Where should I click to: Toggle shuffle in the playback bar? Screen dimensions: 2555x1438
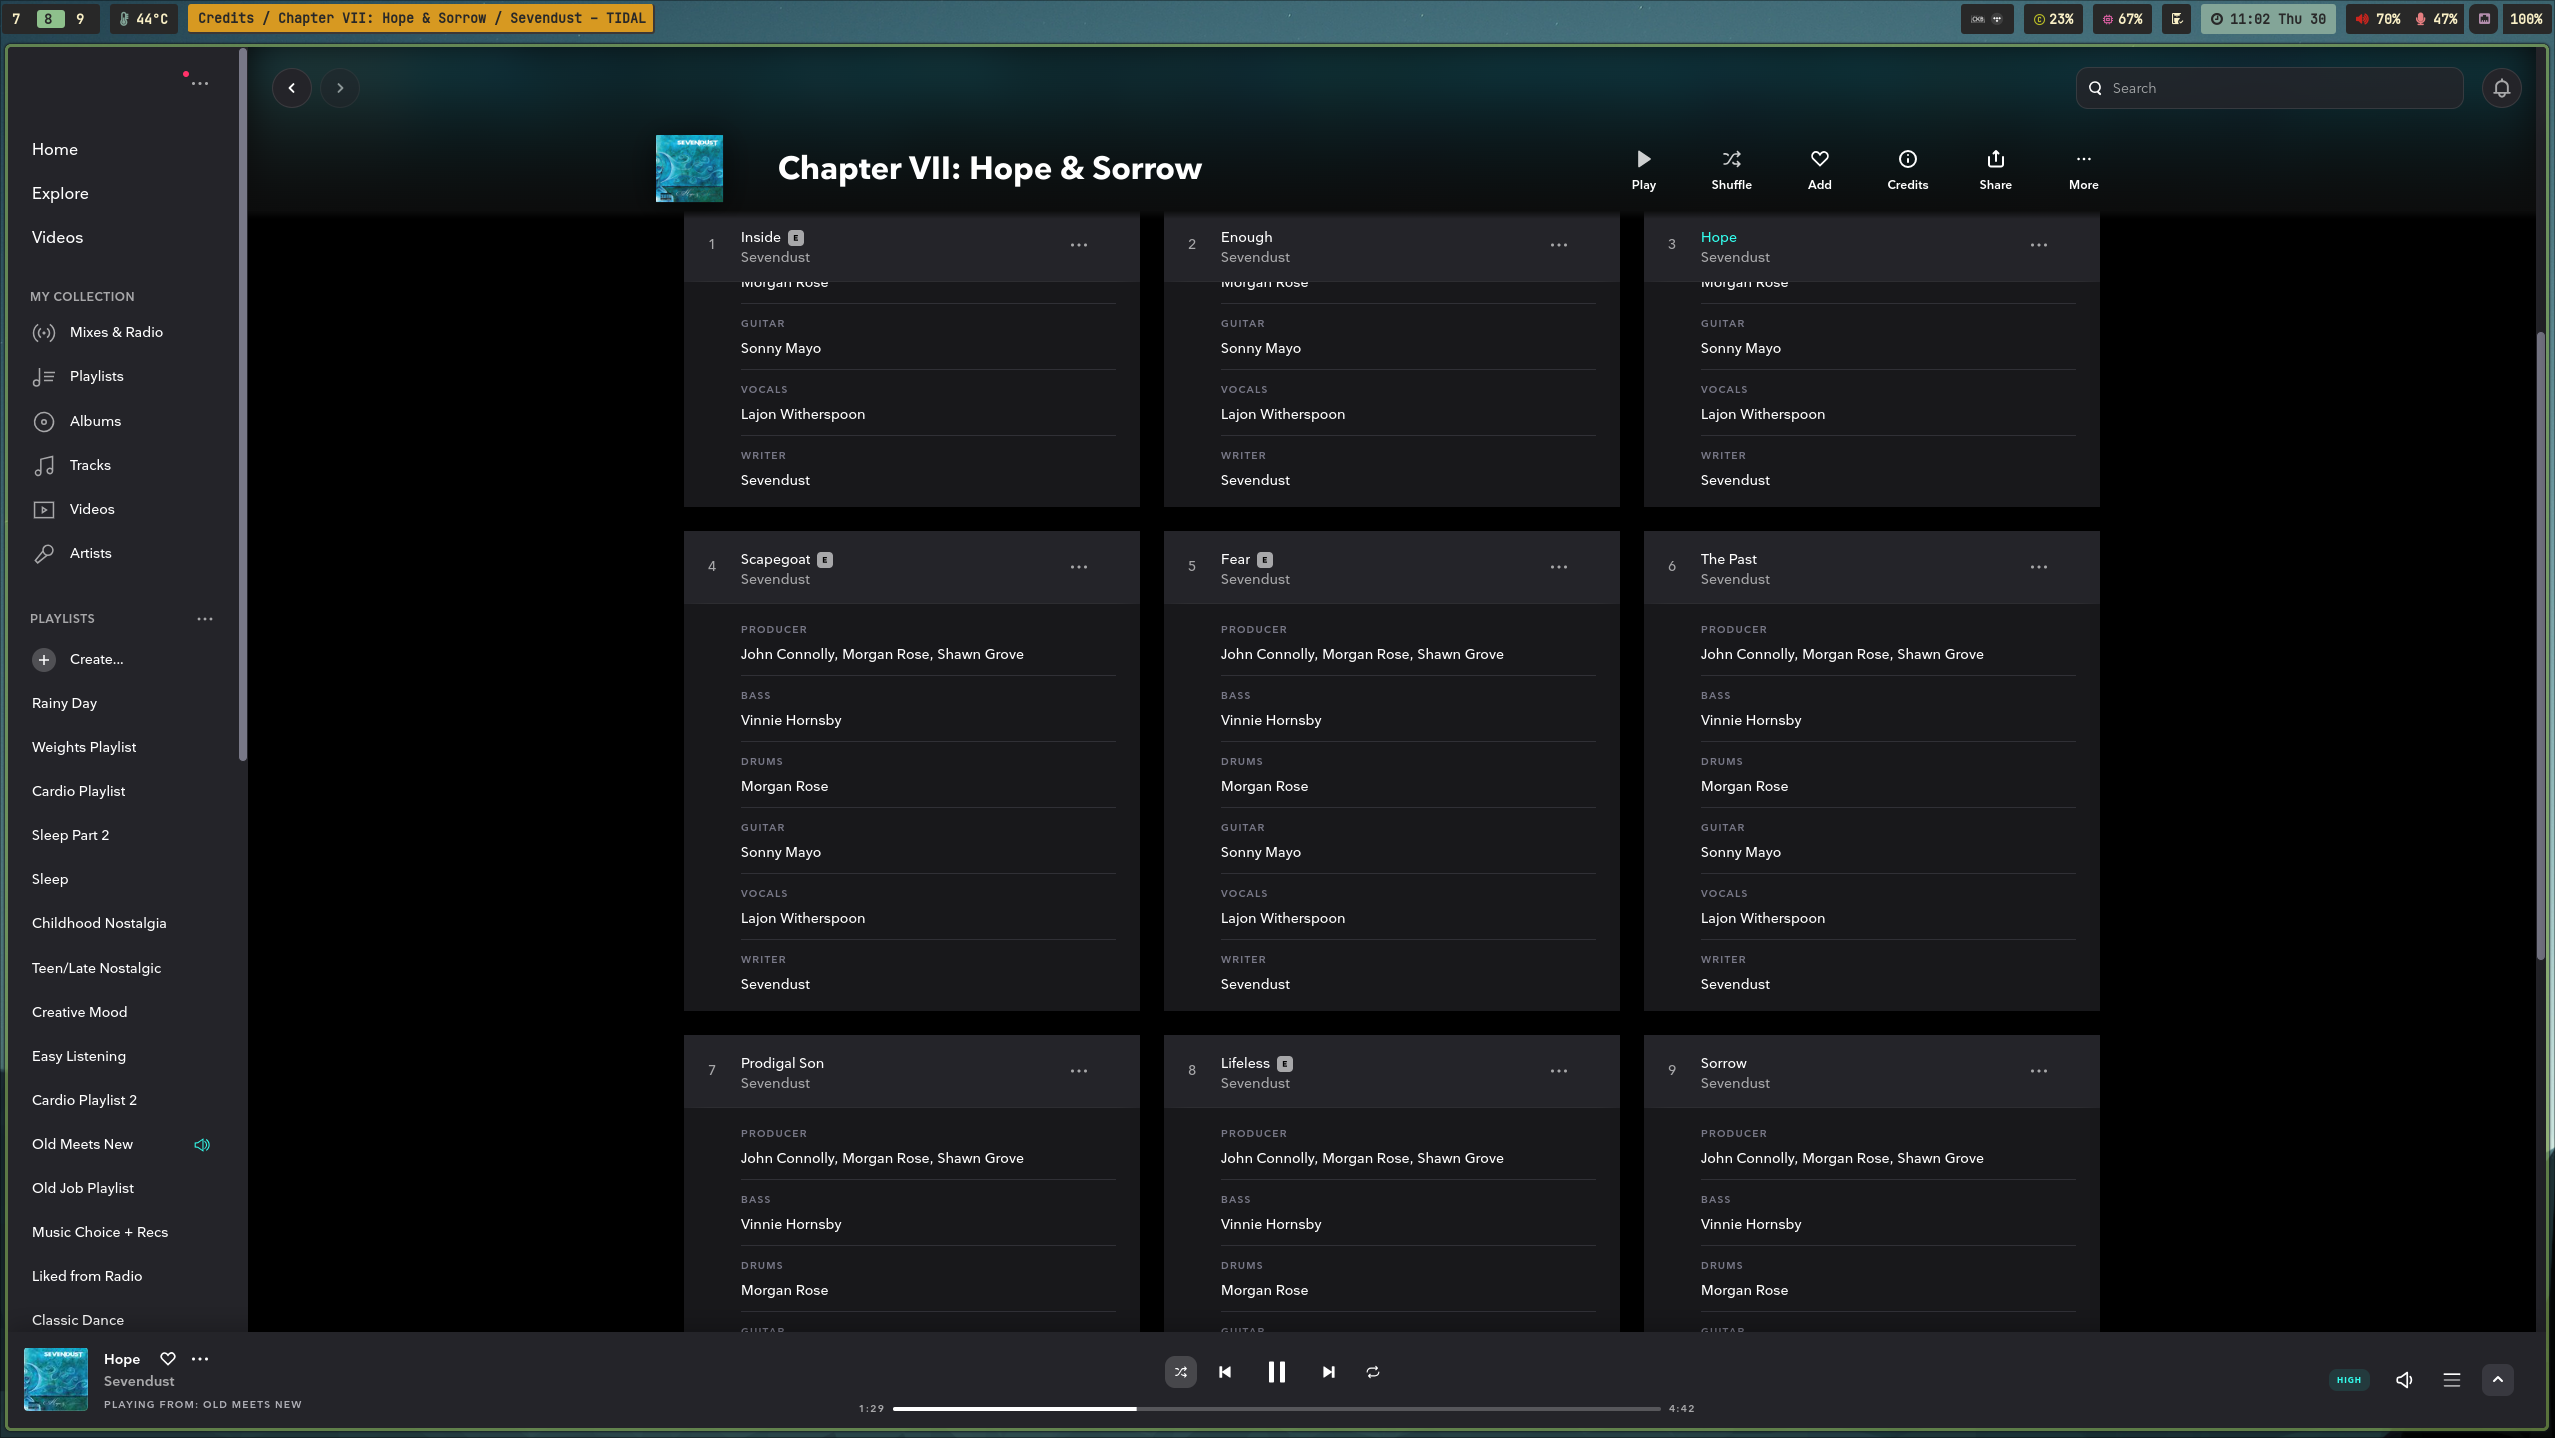(x=1180, y=1372)
